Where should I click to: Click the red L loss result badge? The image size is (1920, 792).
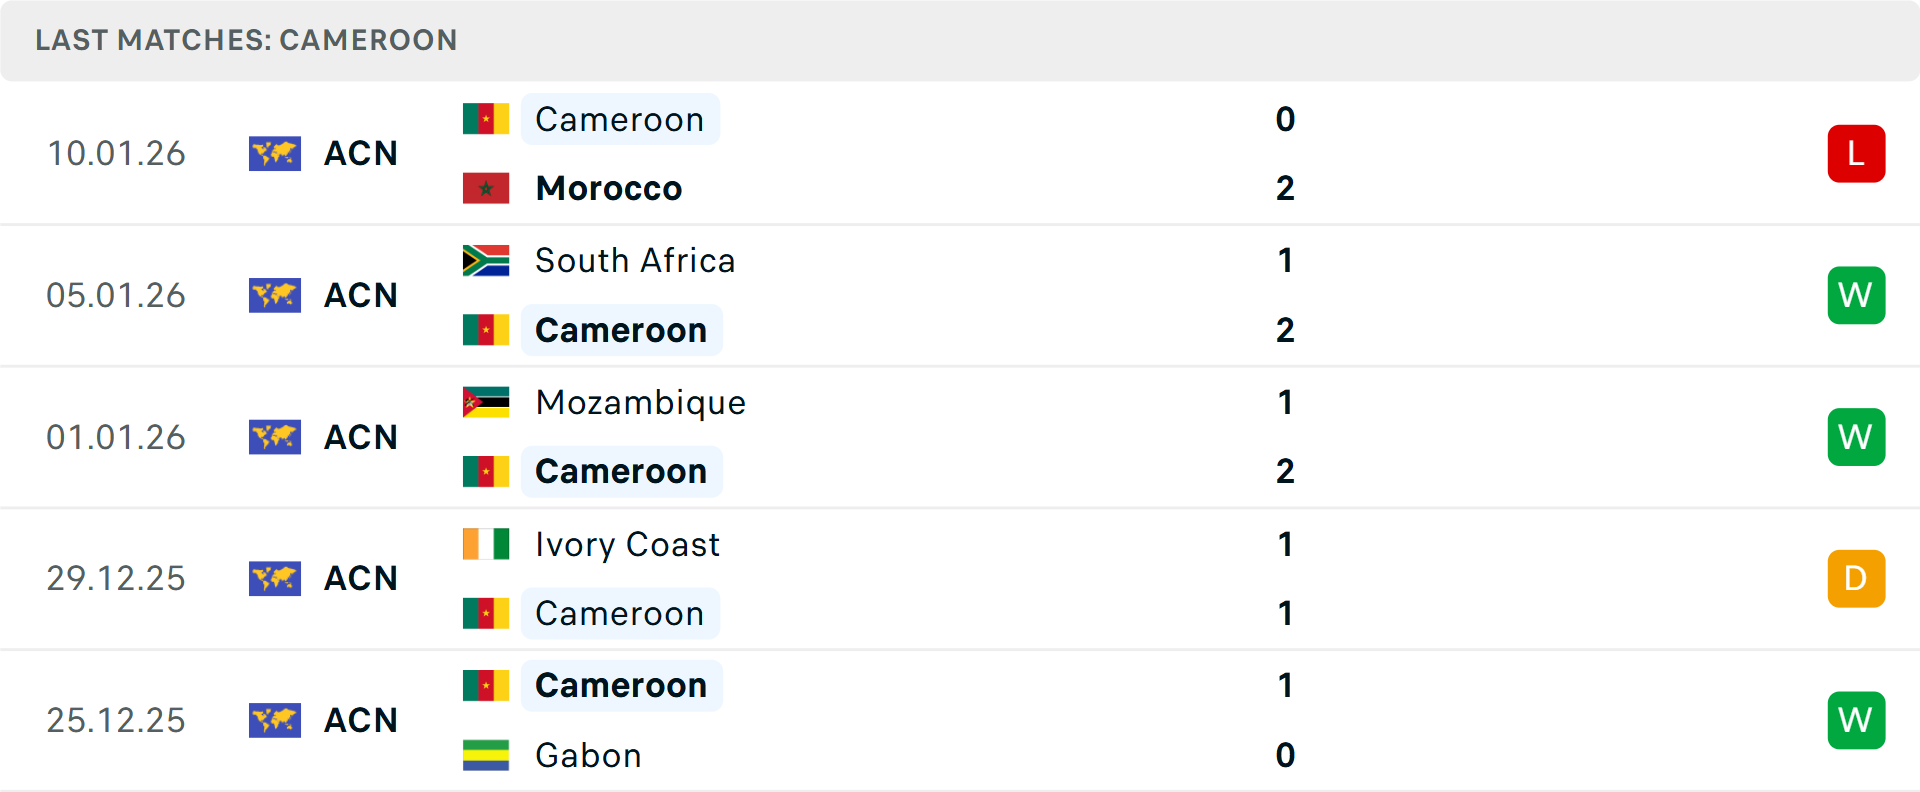coord(1856,153)
